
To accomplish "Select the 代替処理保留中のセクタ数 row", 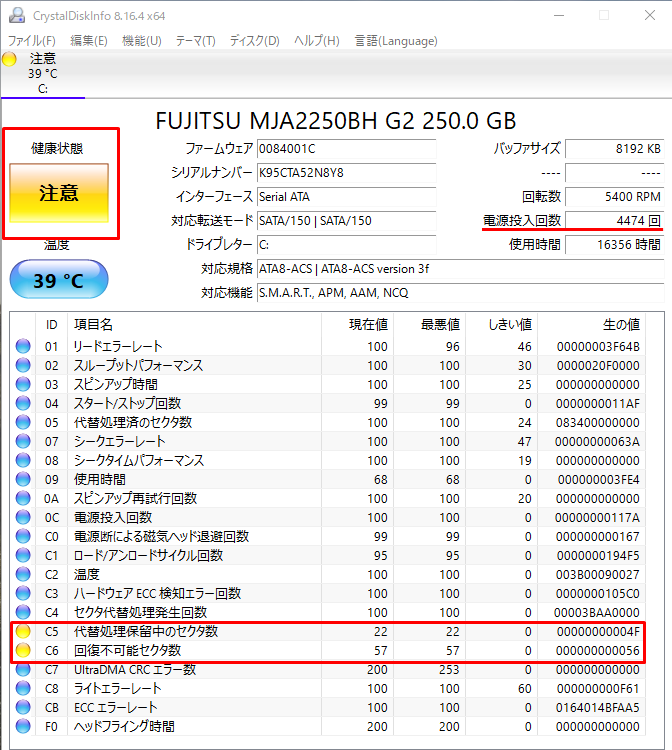I will click(x=328, y=631).
